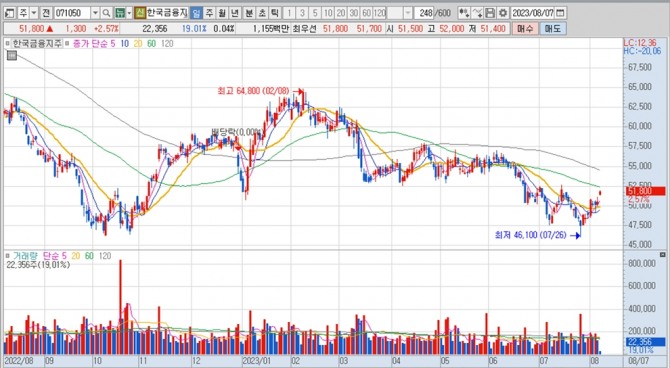Click the window layout icon at top-left
This screenshot has height=368, width=670.
click(9, 13)
